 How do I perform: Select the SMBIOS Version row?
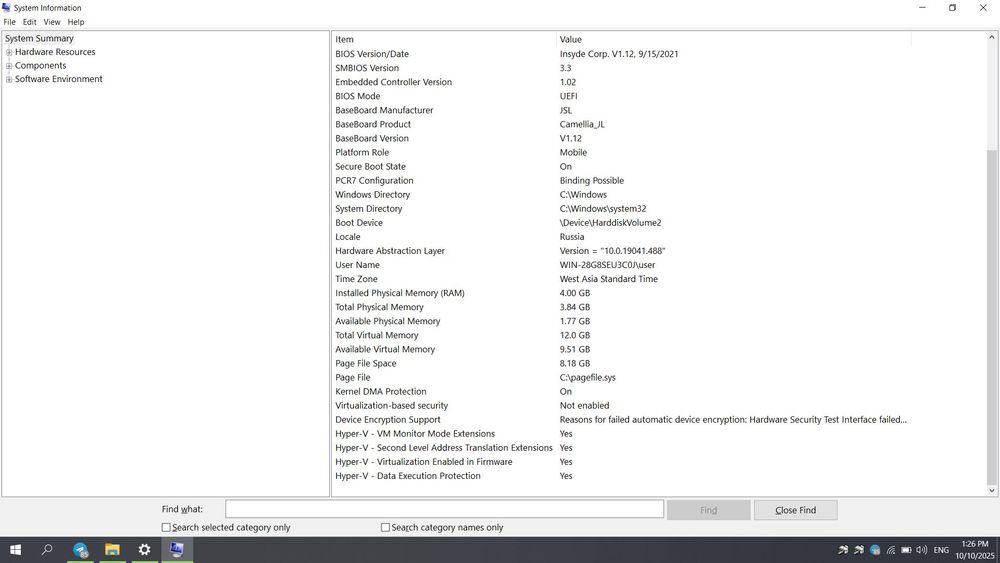(x=622, y=68)
